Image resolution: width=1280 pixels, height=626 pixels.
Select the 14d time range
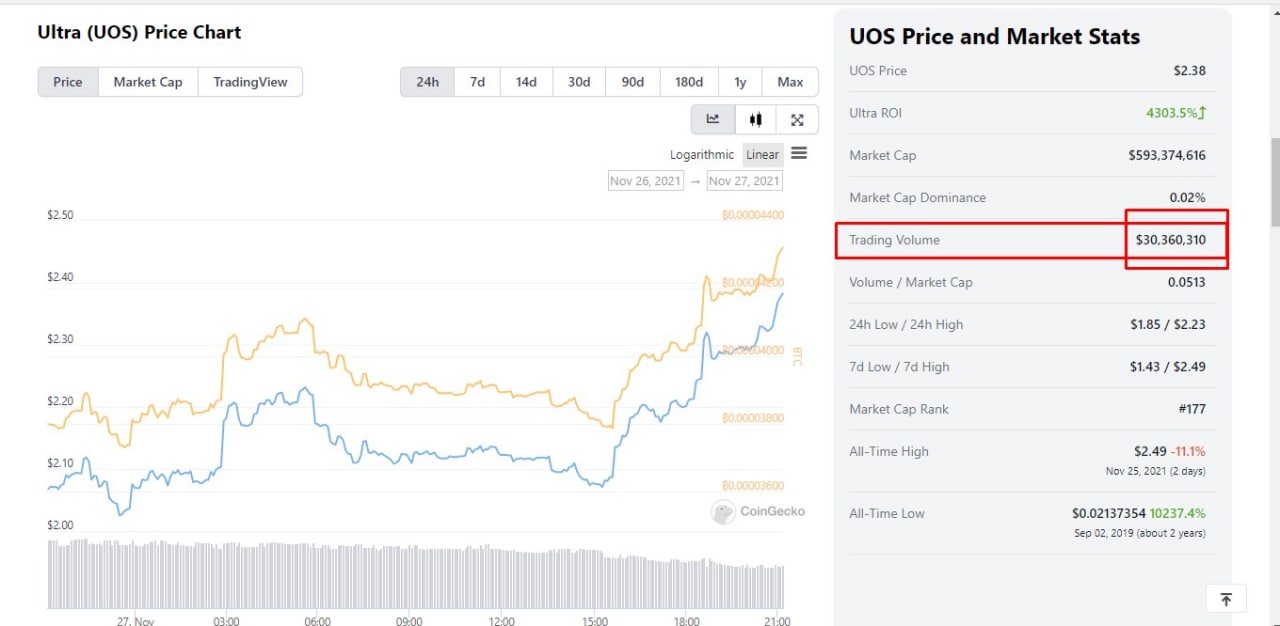[x=526, y=82]
